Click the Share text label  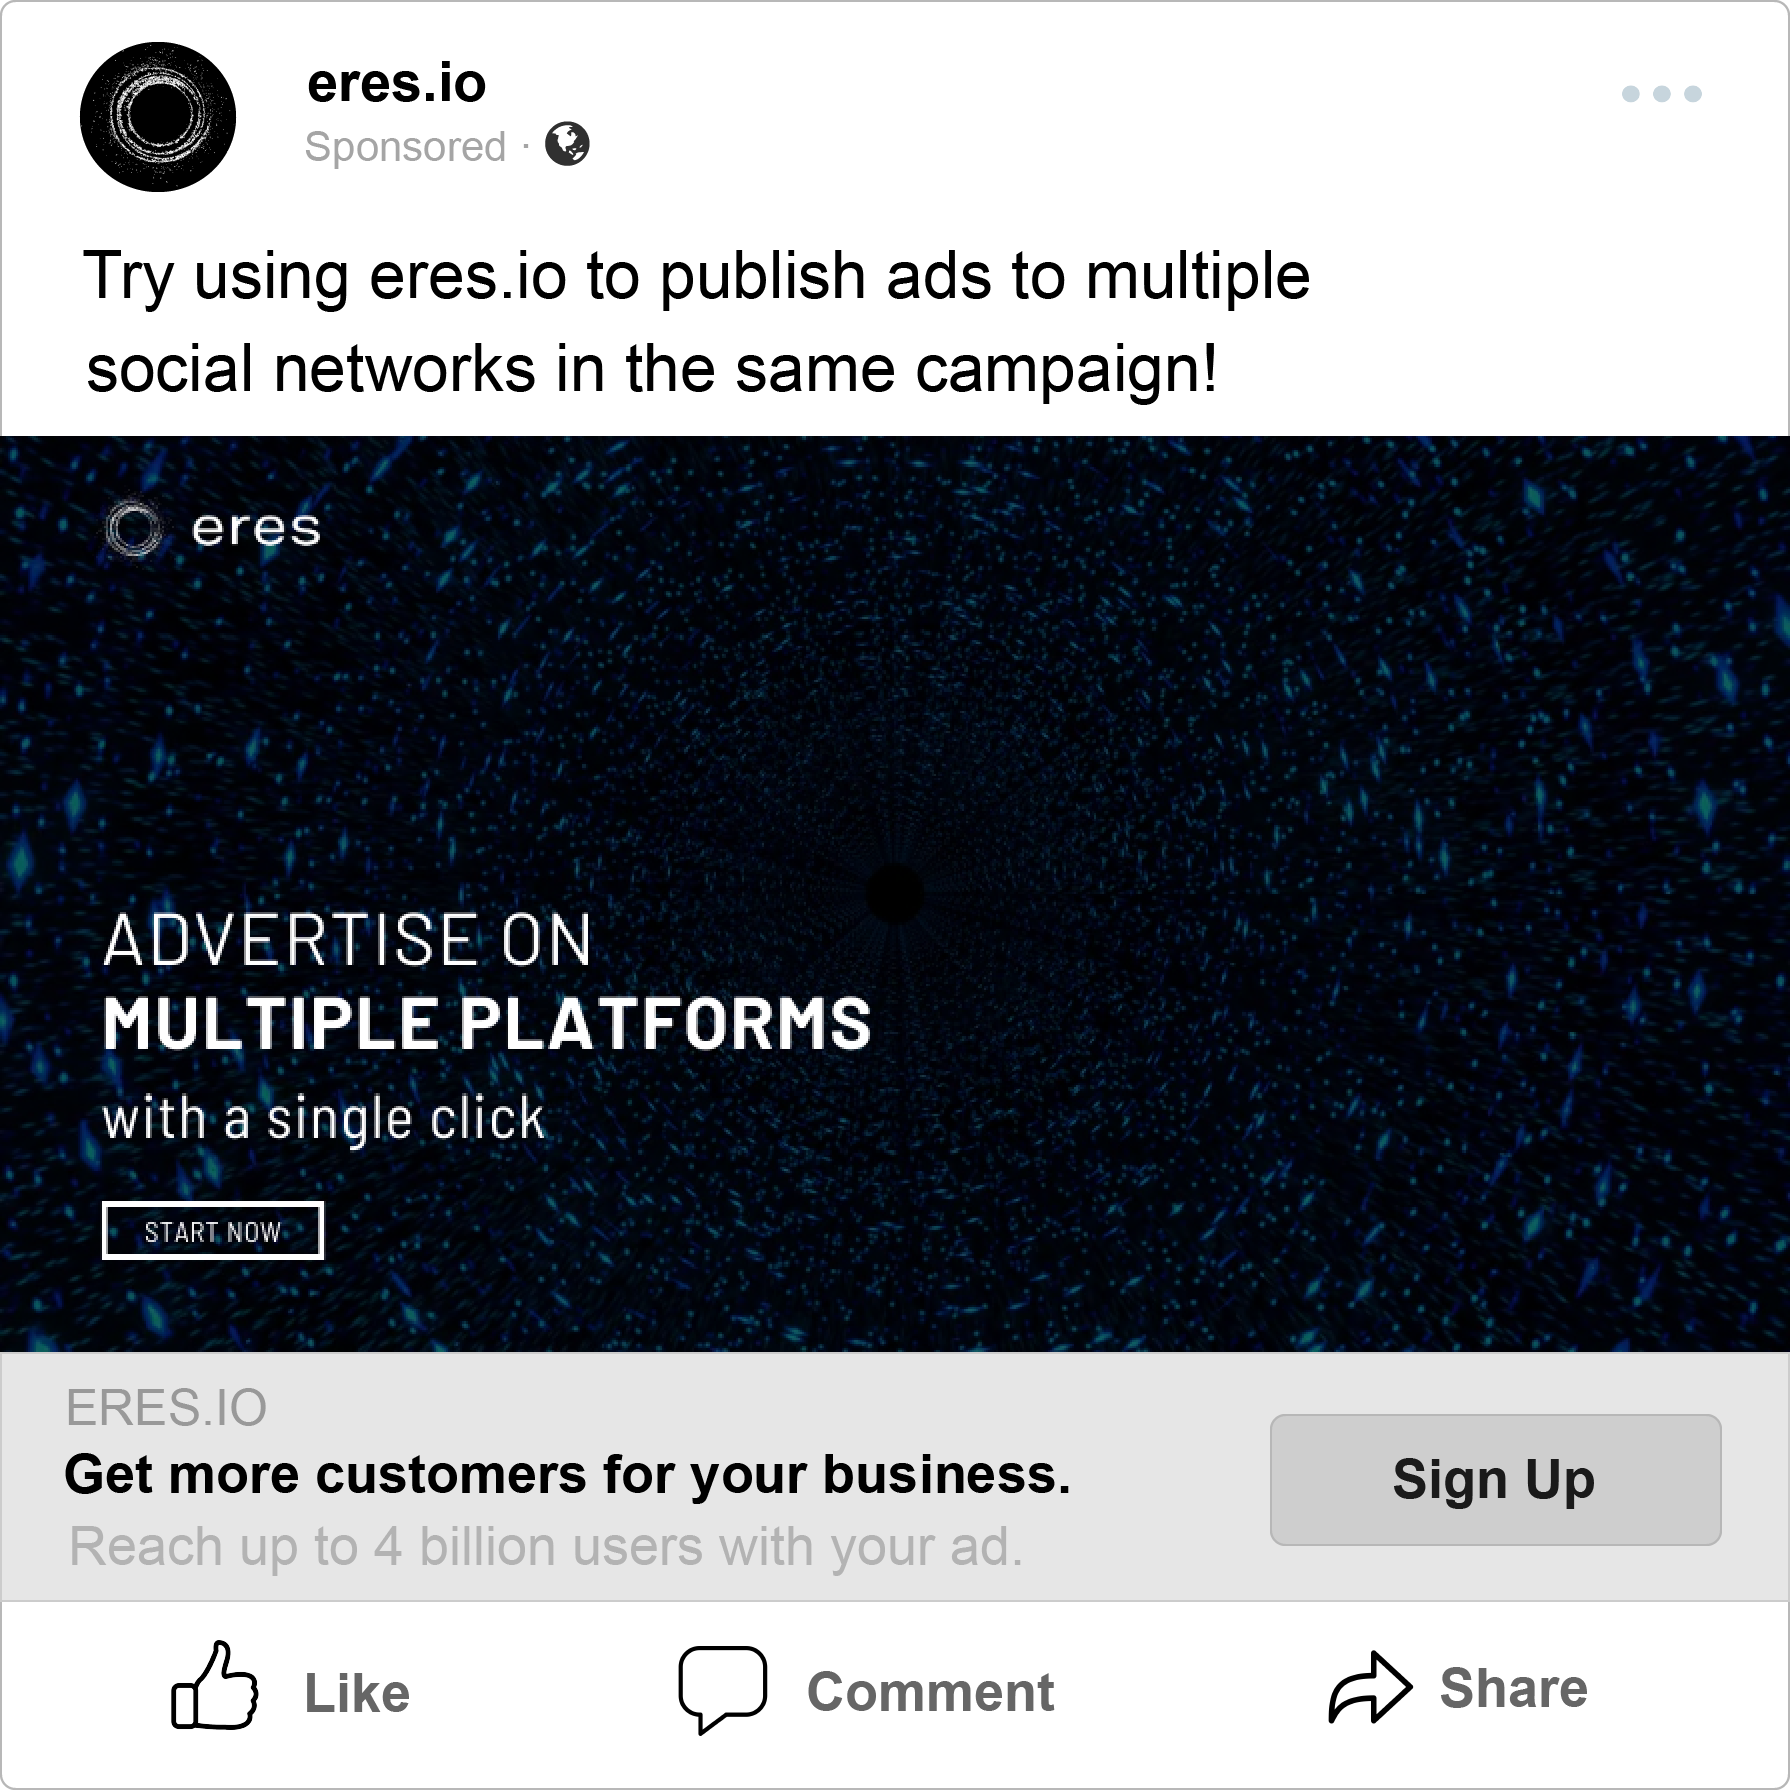pos(1513,1688)
